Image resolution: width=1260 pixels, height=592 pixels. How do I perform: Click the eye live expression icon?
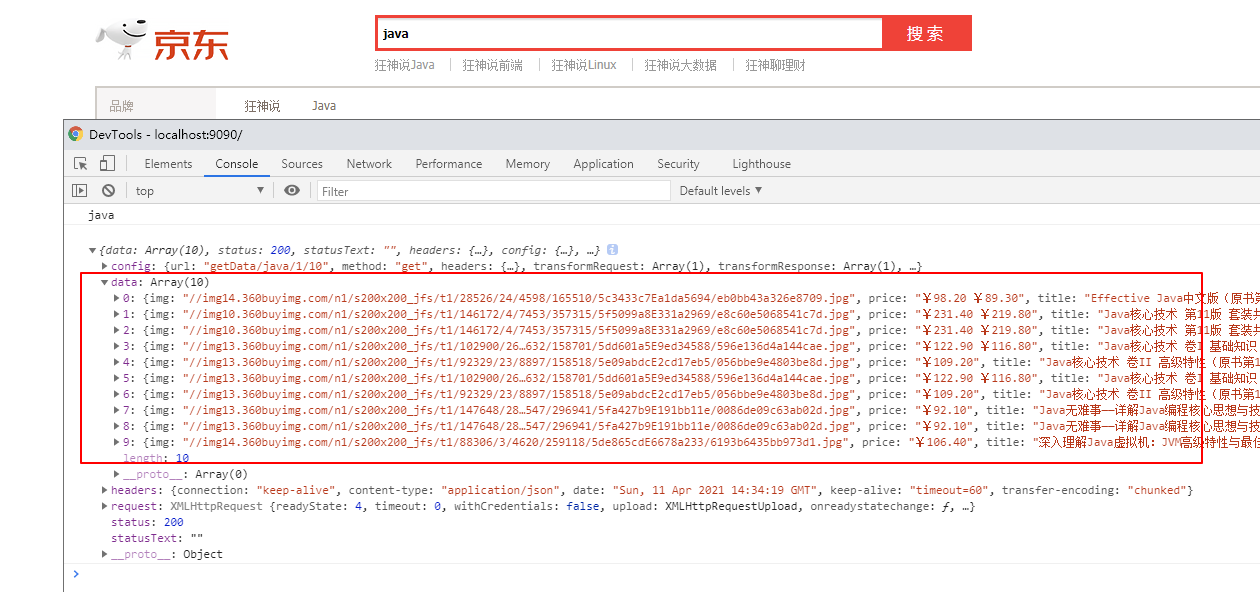(x=292, y=190)
